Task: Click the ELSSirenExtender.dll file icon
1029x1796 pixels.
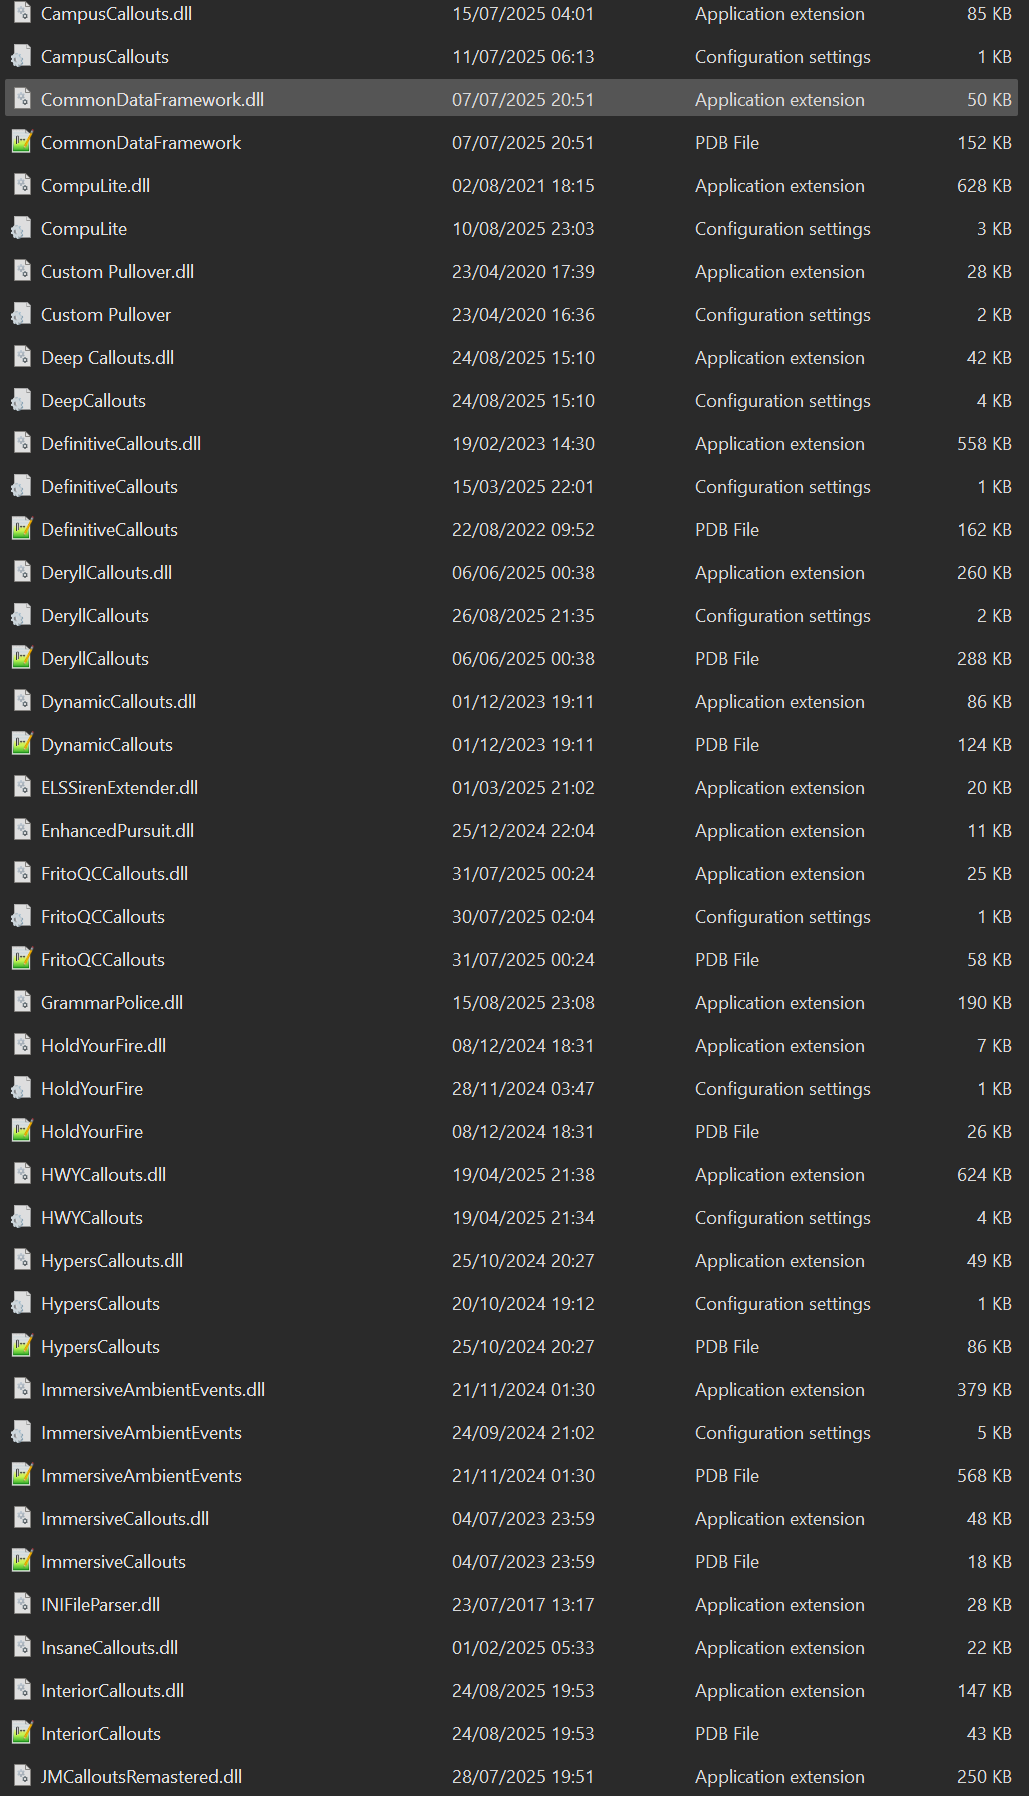Action: [x=21, y=788]
